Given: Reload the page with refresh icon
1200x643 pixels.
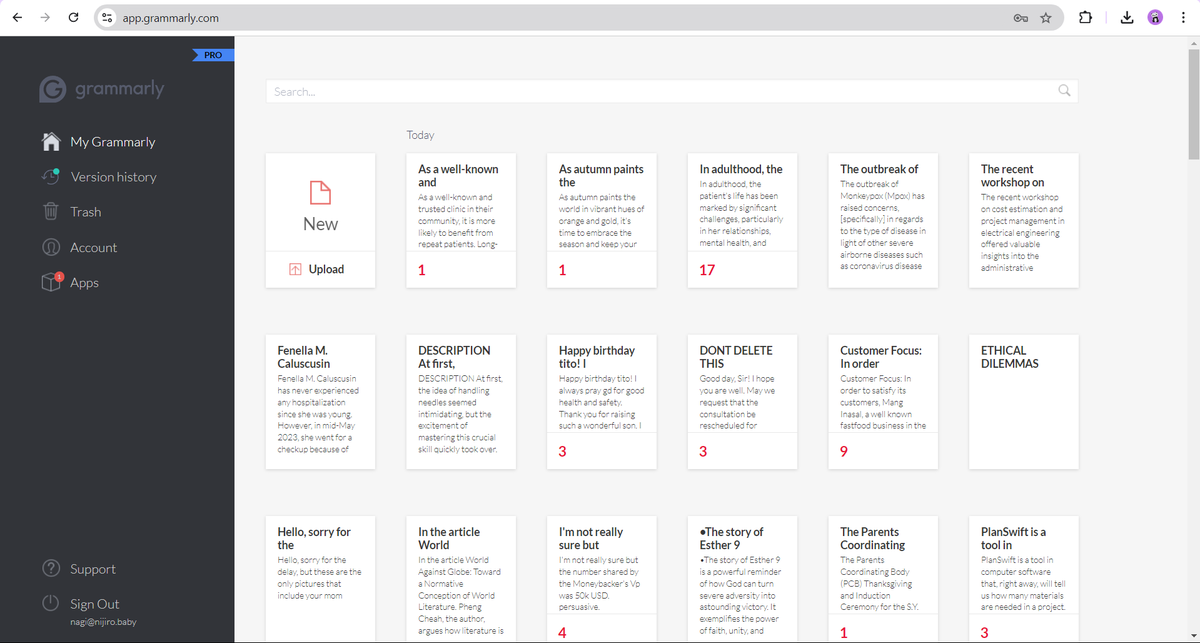Looking at the screenshot, I should 74,17.
